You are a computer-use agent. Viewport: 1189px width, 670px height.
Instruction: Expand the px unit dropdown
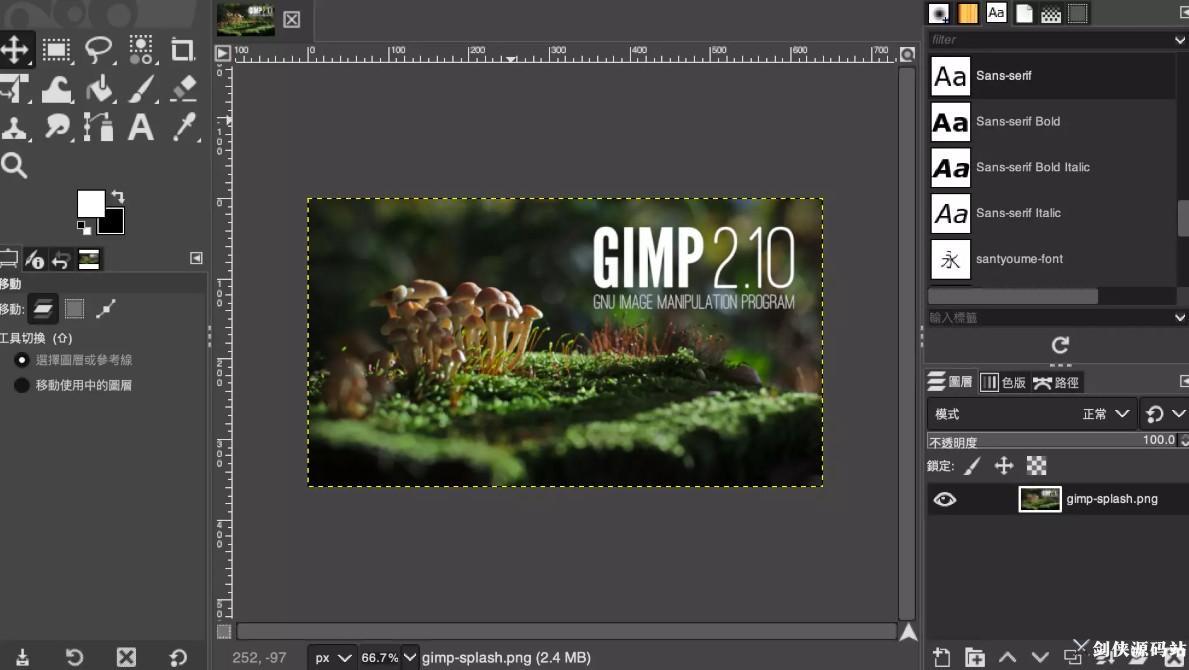pos(332,657)
